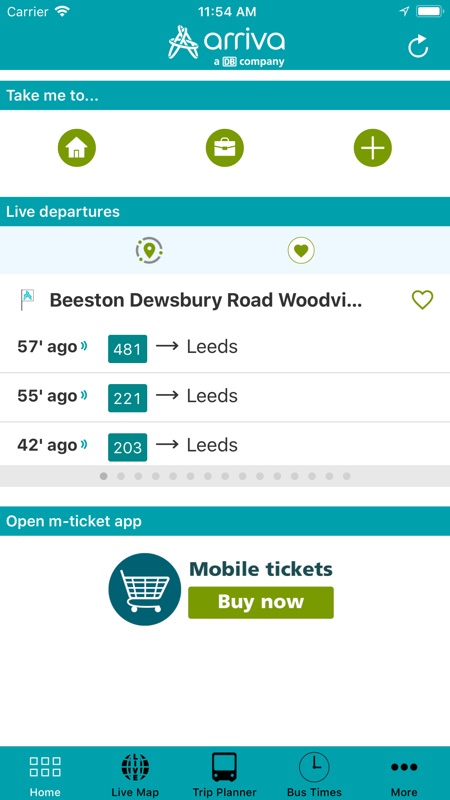Viewport: 450px width, 800px height.
Task: Click the Buy now button
Action: coord(261,603)
